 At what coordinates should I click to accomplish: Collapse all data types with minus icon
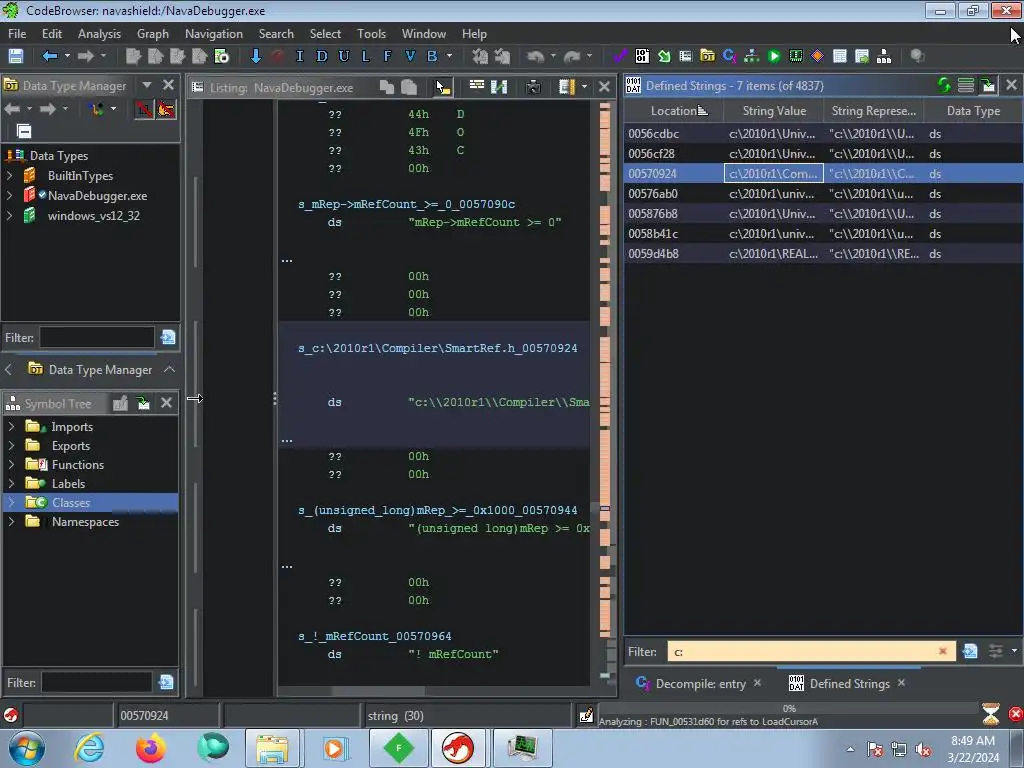point(24,131)
